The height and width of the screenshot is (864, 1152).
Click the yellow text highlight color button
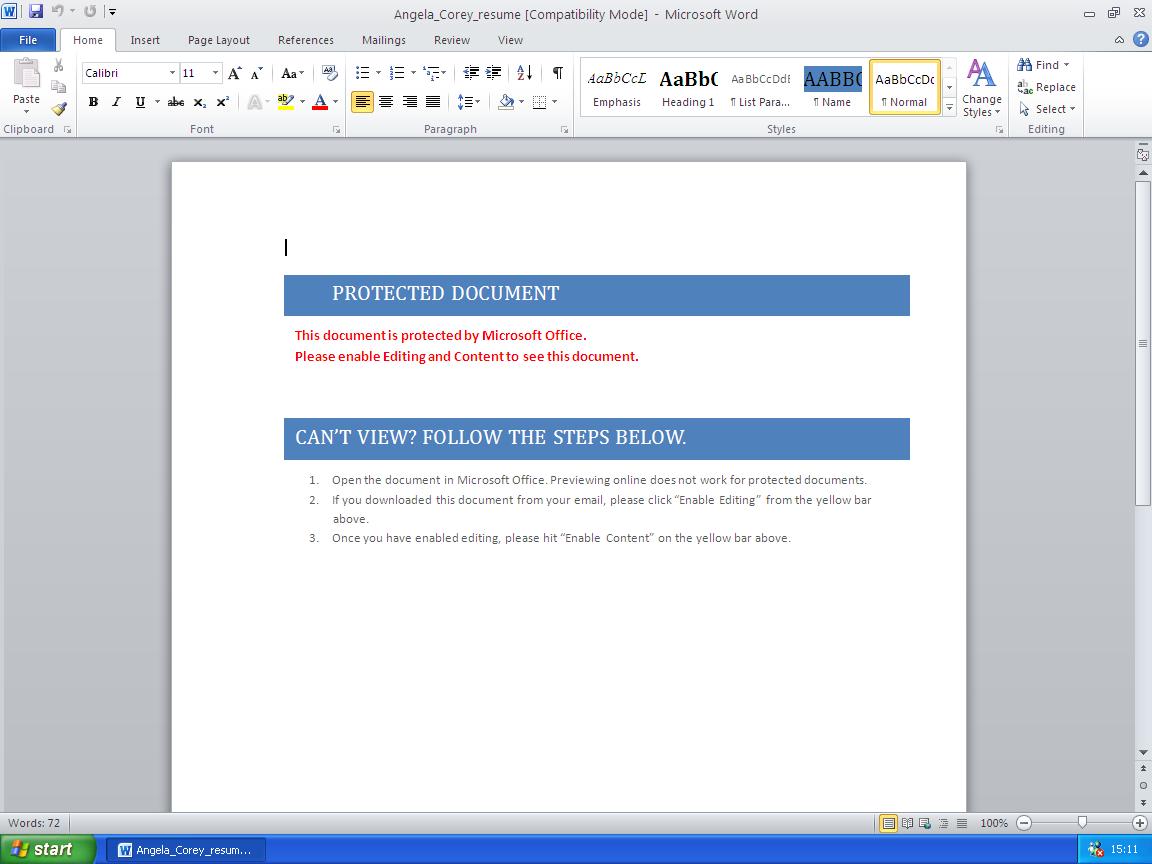tap(286, 102)
